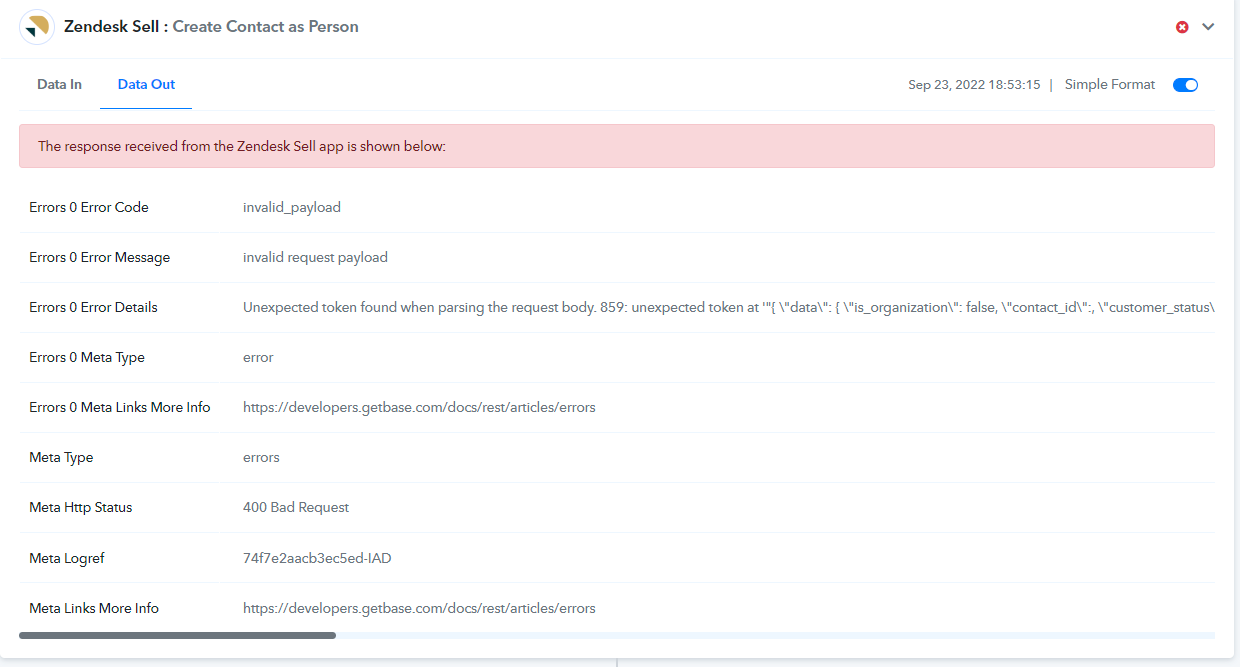Click the horizontal scrollbar thumb at bottom
1240x667 pixels.
click(177, 635)
